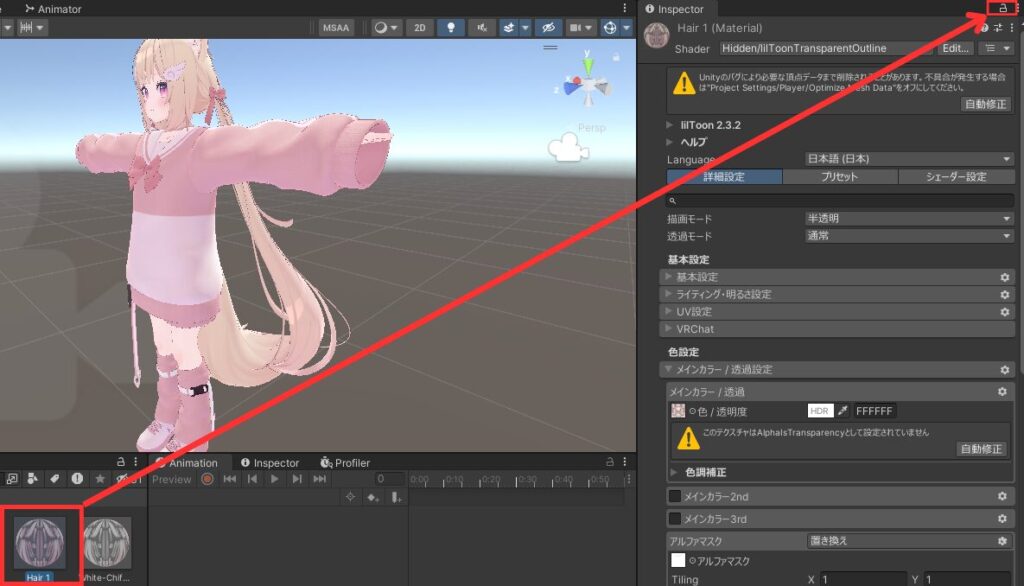Click the shader Edit... button
Image resolution: width=1024 pixels, height=586 pixels.
tap(956, 48)
